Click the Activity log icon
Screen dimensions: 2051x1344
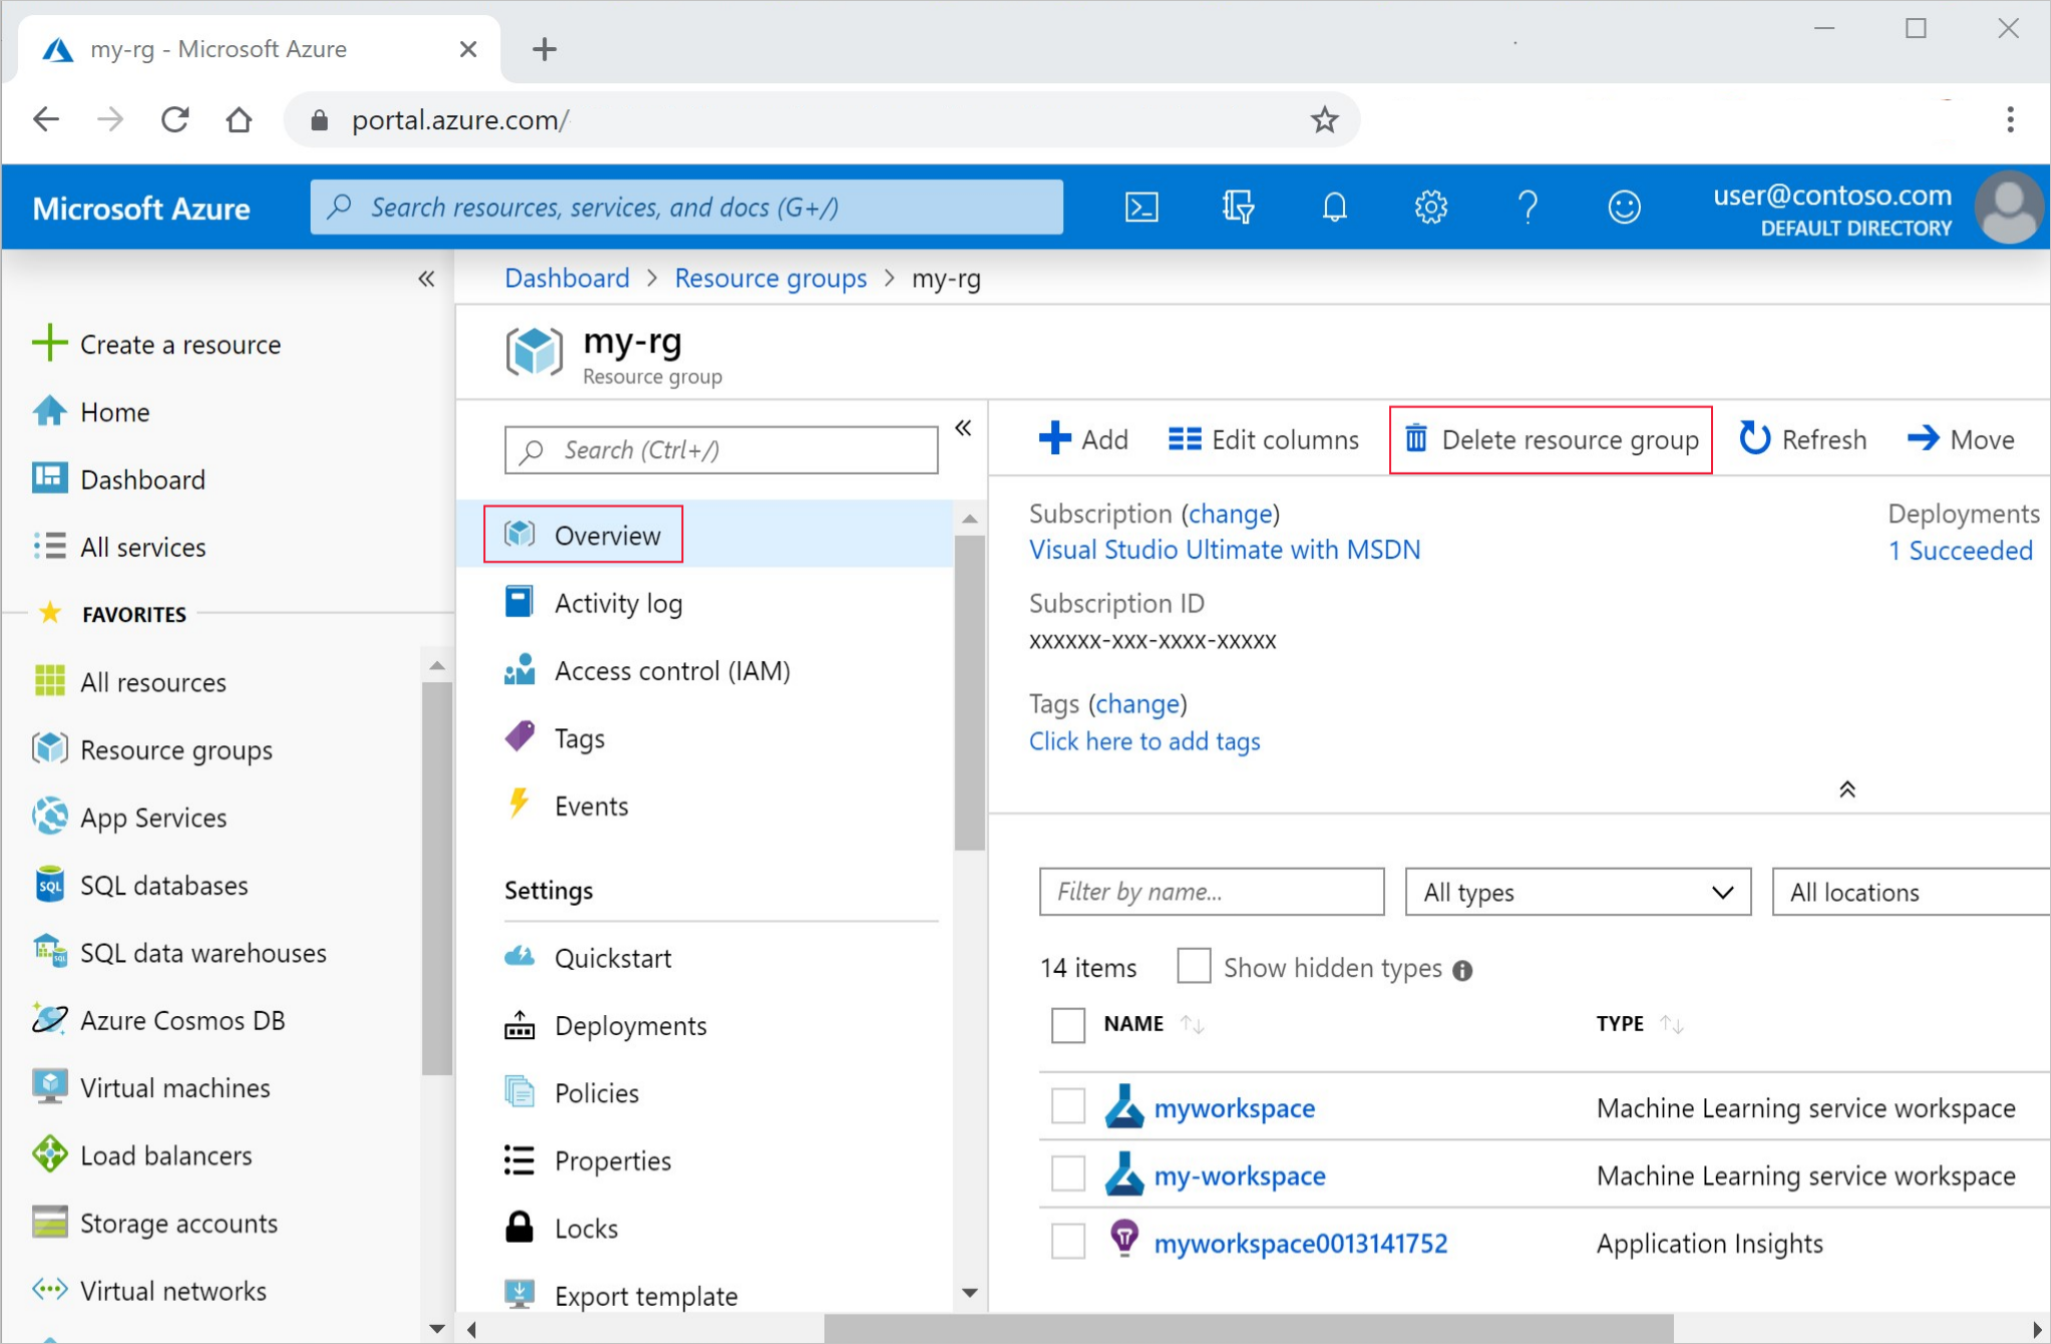517,602
